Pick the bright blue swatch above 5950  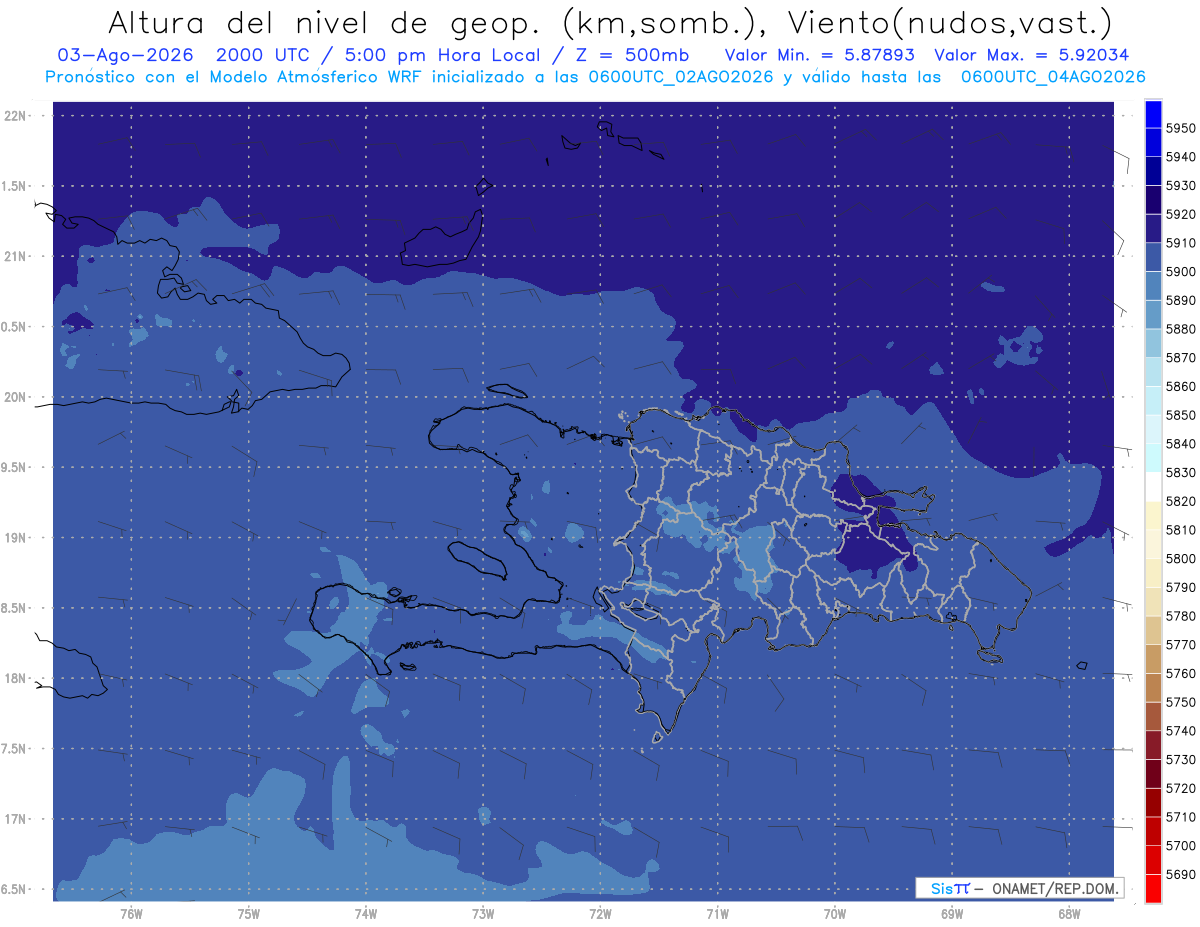coord(1153,114)
